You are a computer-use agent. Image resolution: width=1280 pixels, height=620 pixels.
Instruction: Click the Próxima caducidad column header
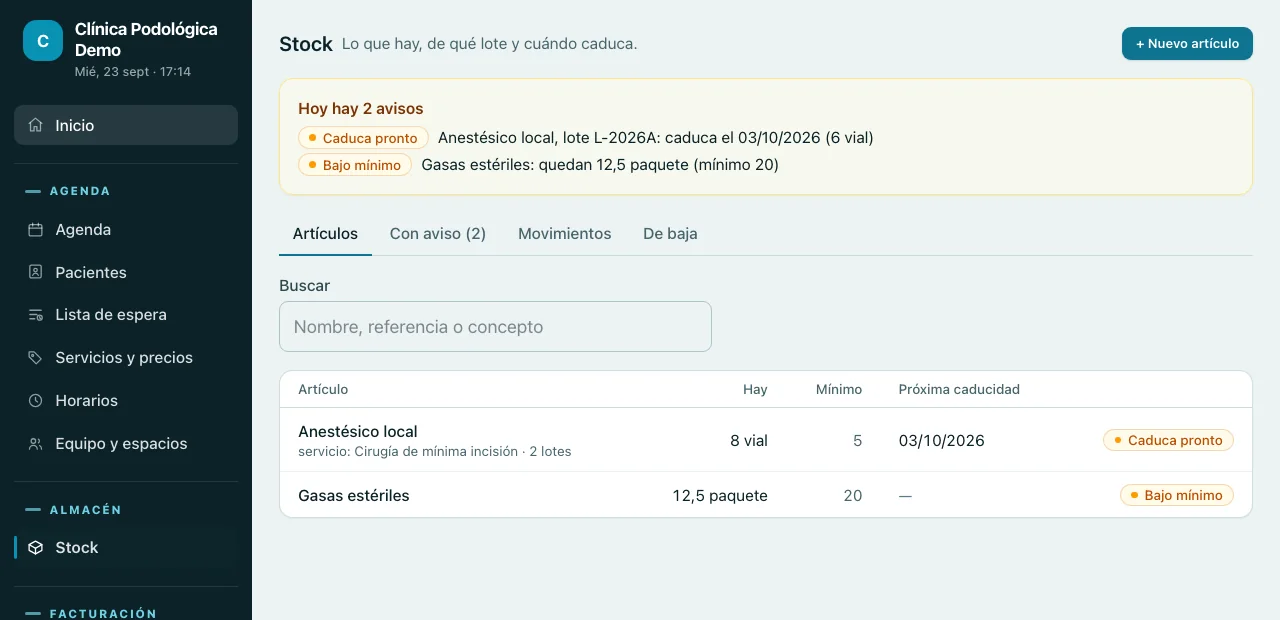[x=959, y=390]
